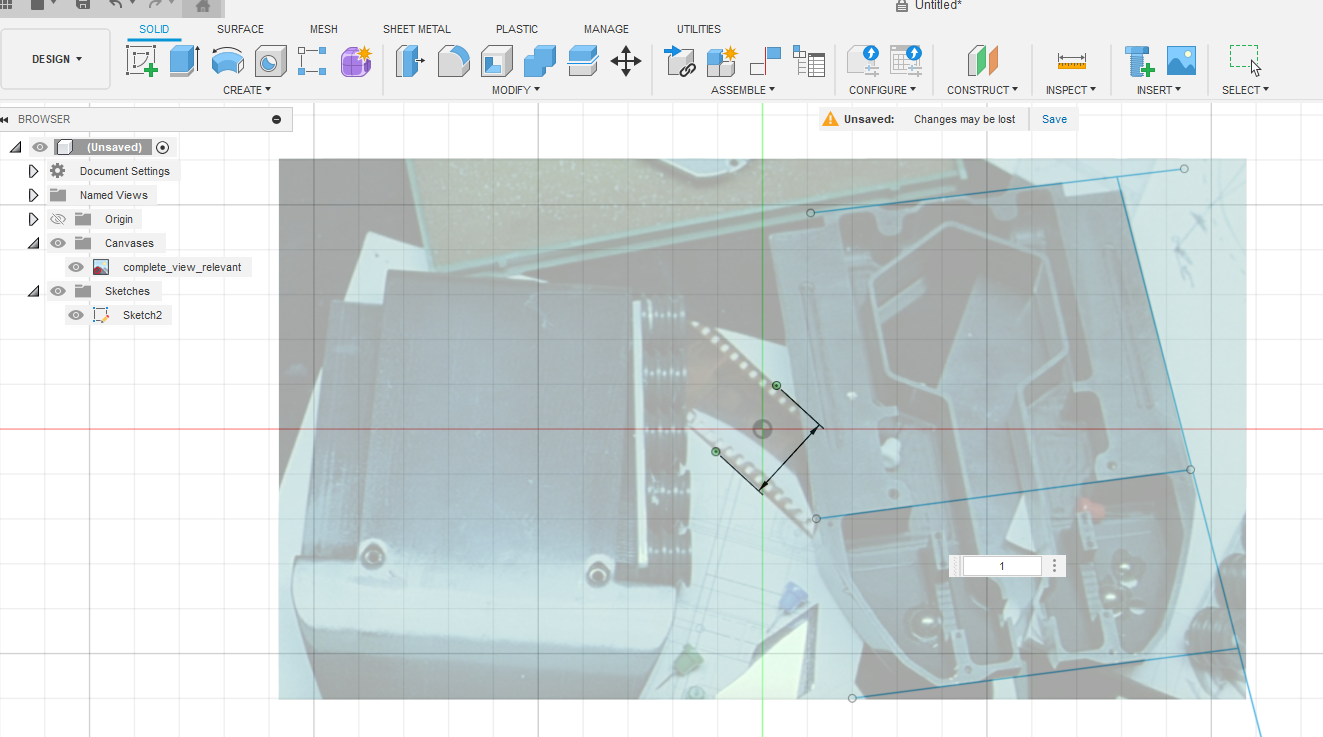Open the SHEET METAL tab
Viewport: 1323px width, 737px height.
click(x=416, y=29)
